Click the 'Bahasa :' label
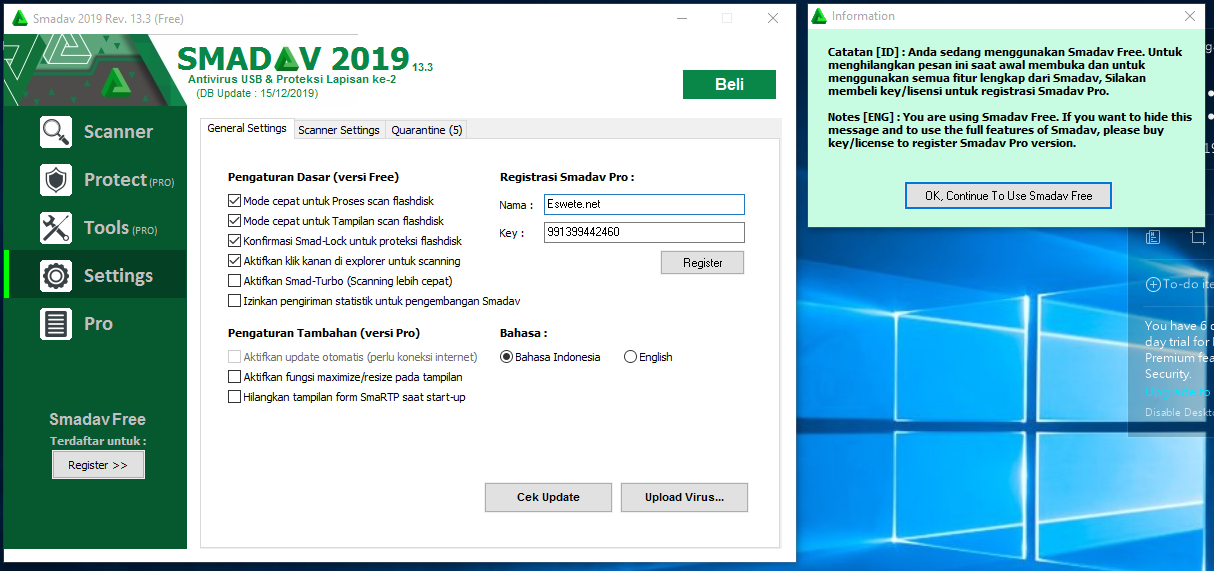 (x=523, y=333)
